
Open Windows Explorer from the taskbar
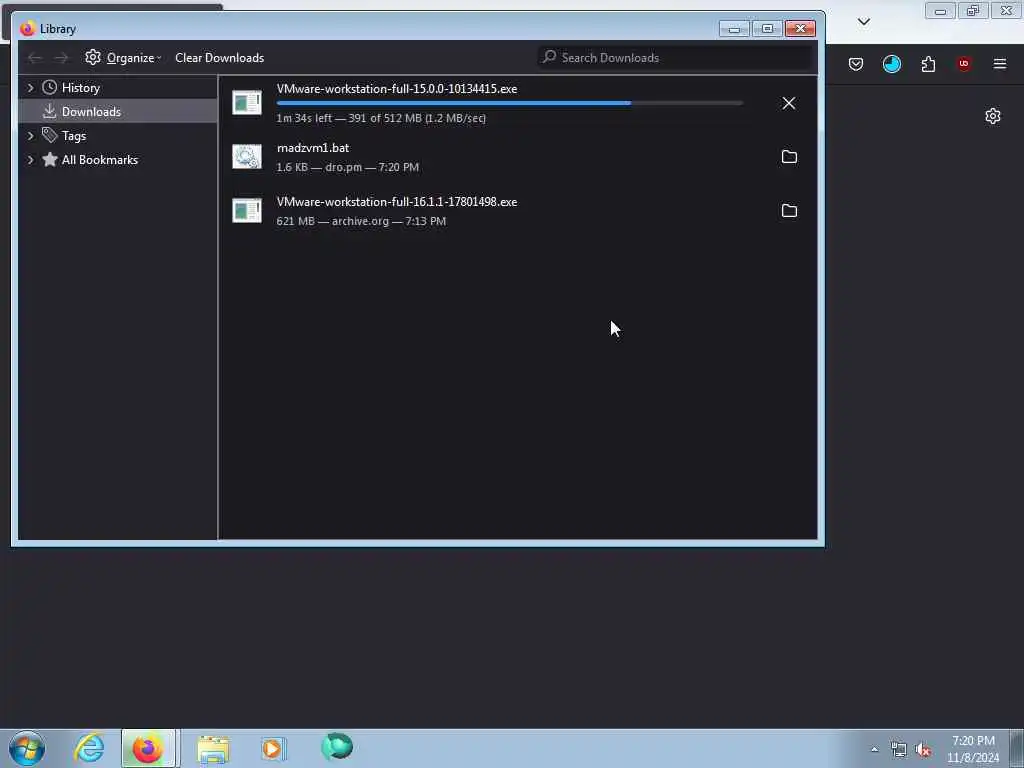click(214, 749)
